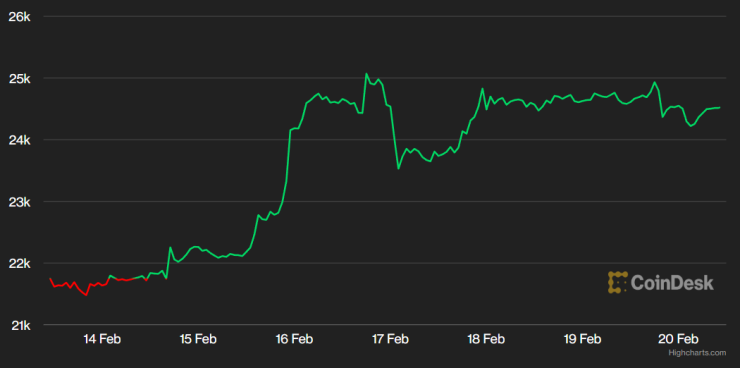Select the 25k y-axis label
The height and width of the screenshot is (368, 740).
(x=20, y=78)
